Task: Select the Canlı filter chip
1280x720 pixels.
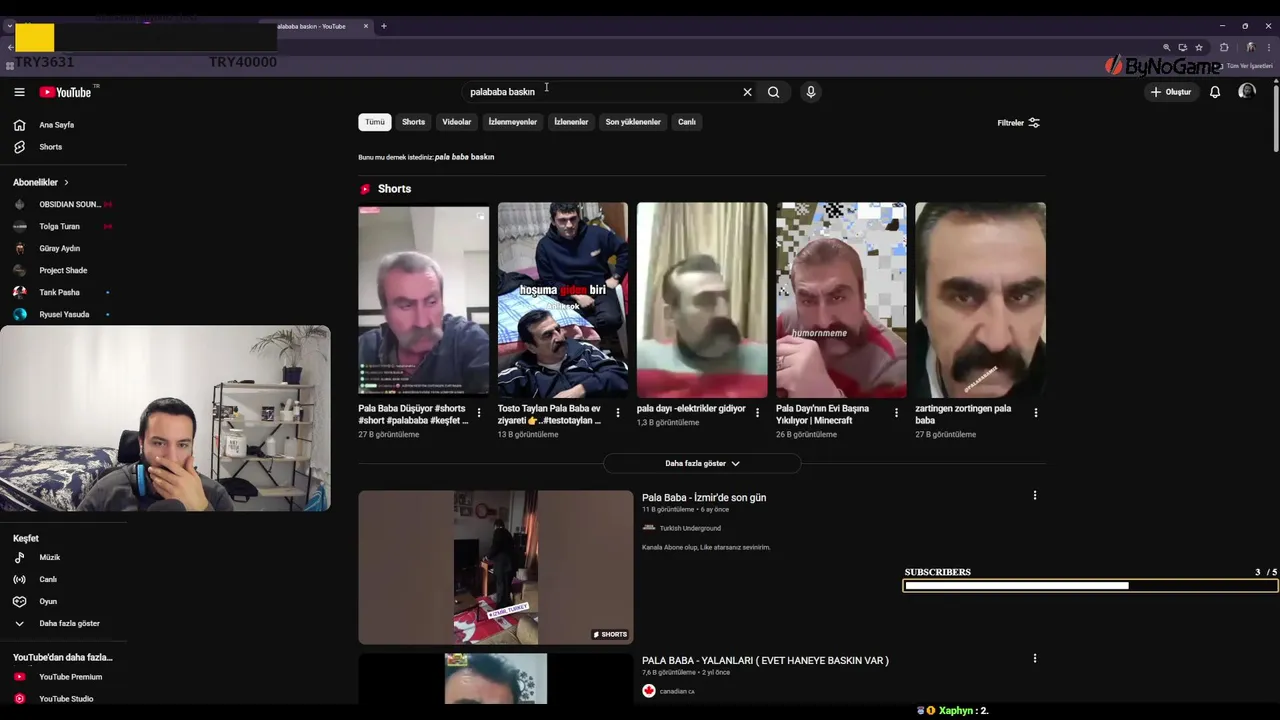Action: coord(687,122)
